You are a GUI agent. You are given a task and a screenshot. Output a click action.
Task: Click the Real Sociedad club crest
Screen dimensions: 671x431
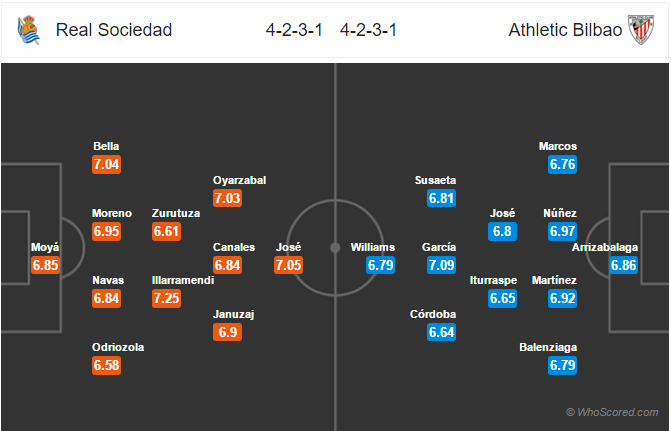[28, 31]
